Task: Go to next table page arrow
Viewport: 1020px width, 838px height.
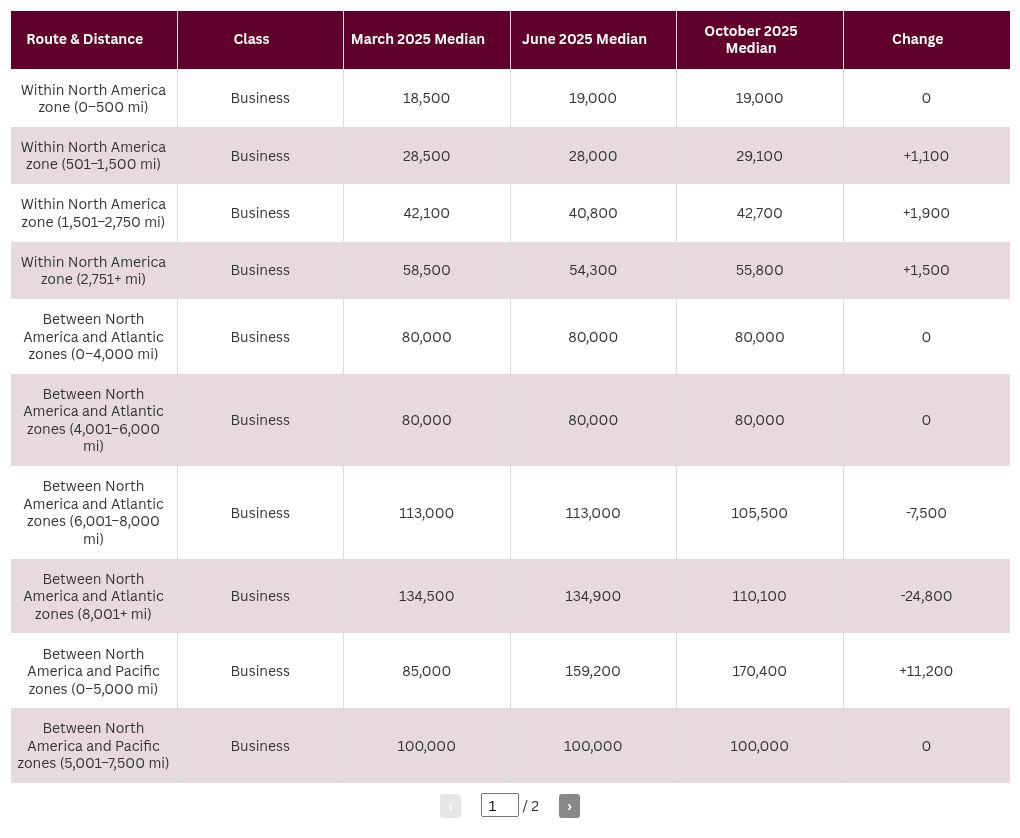Action: pos(569,806)
